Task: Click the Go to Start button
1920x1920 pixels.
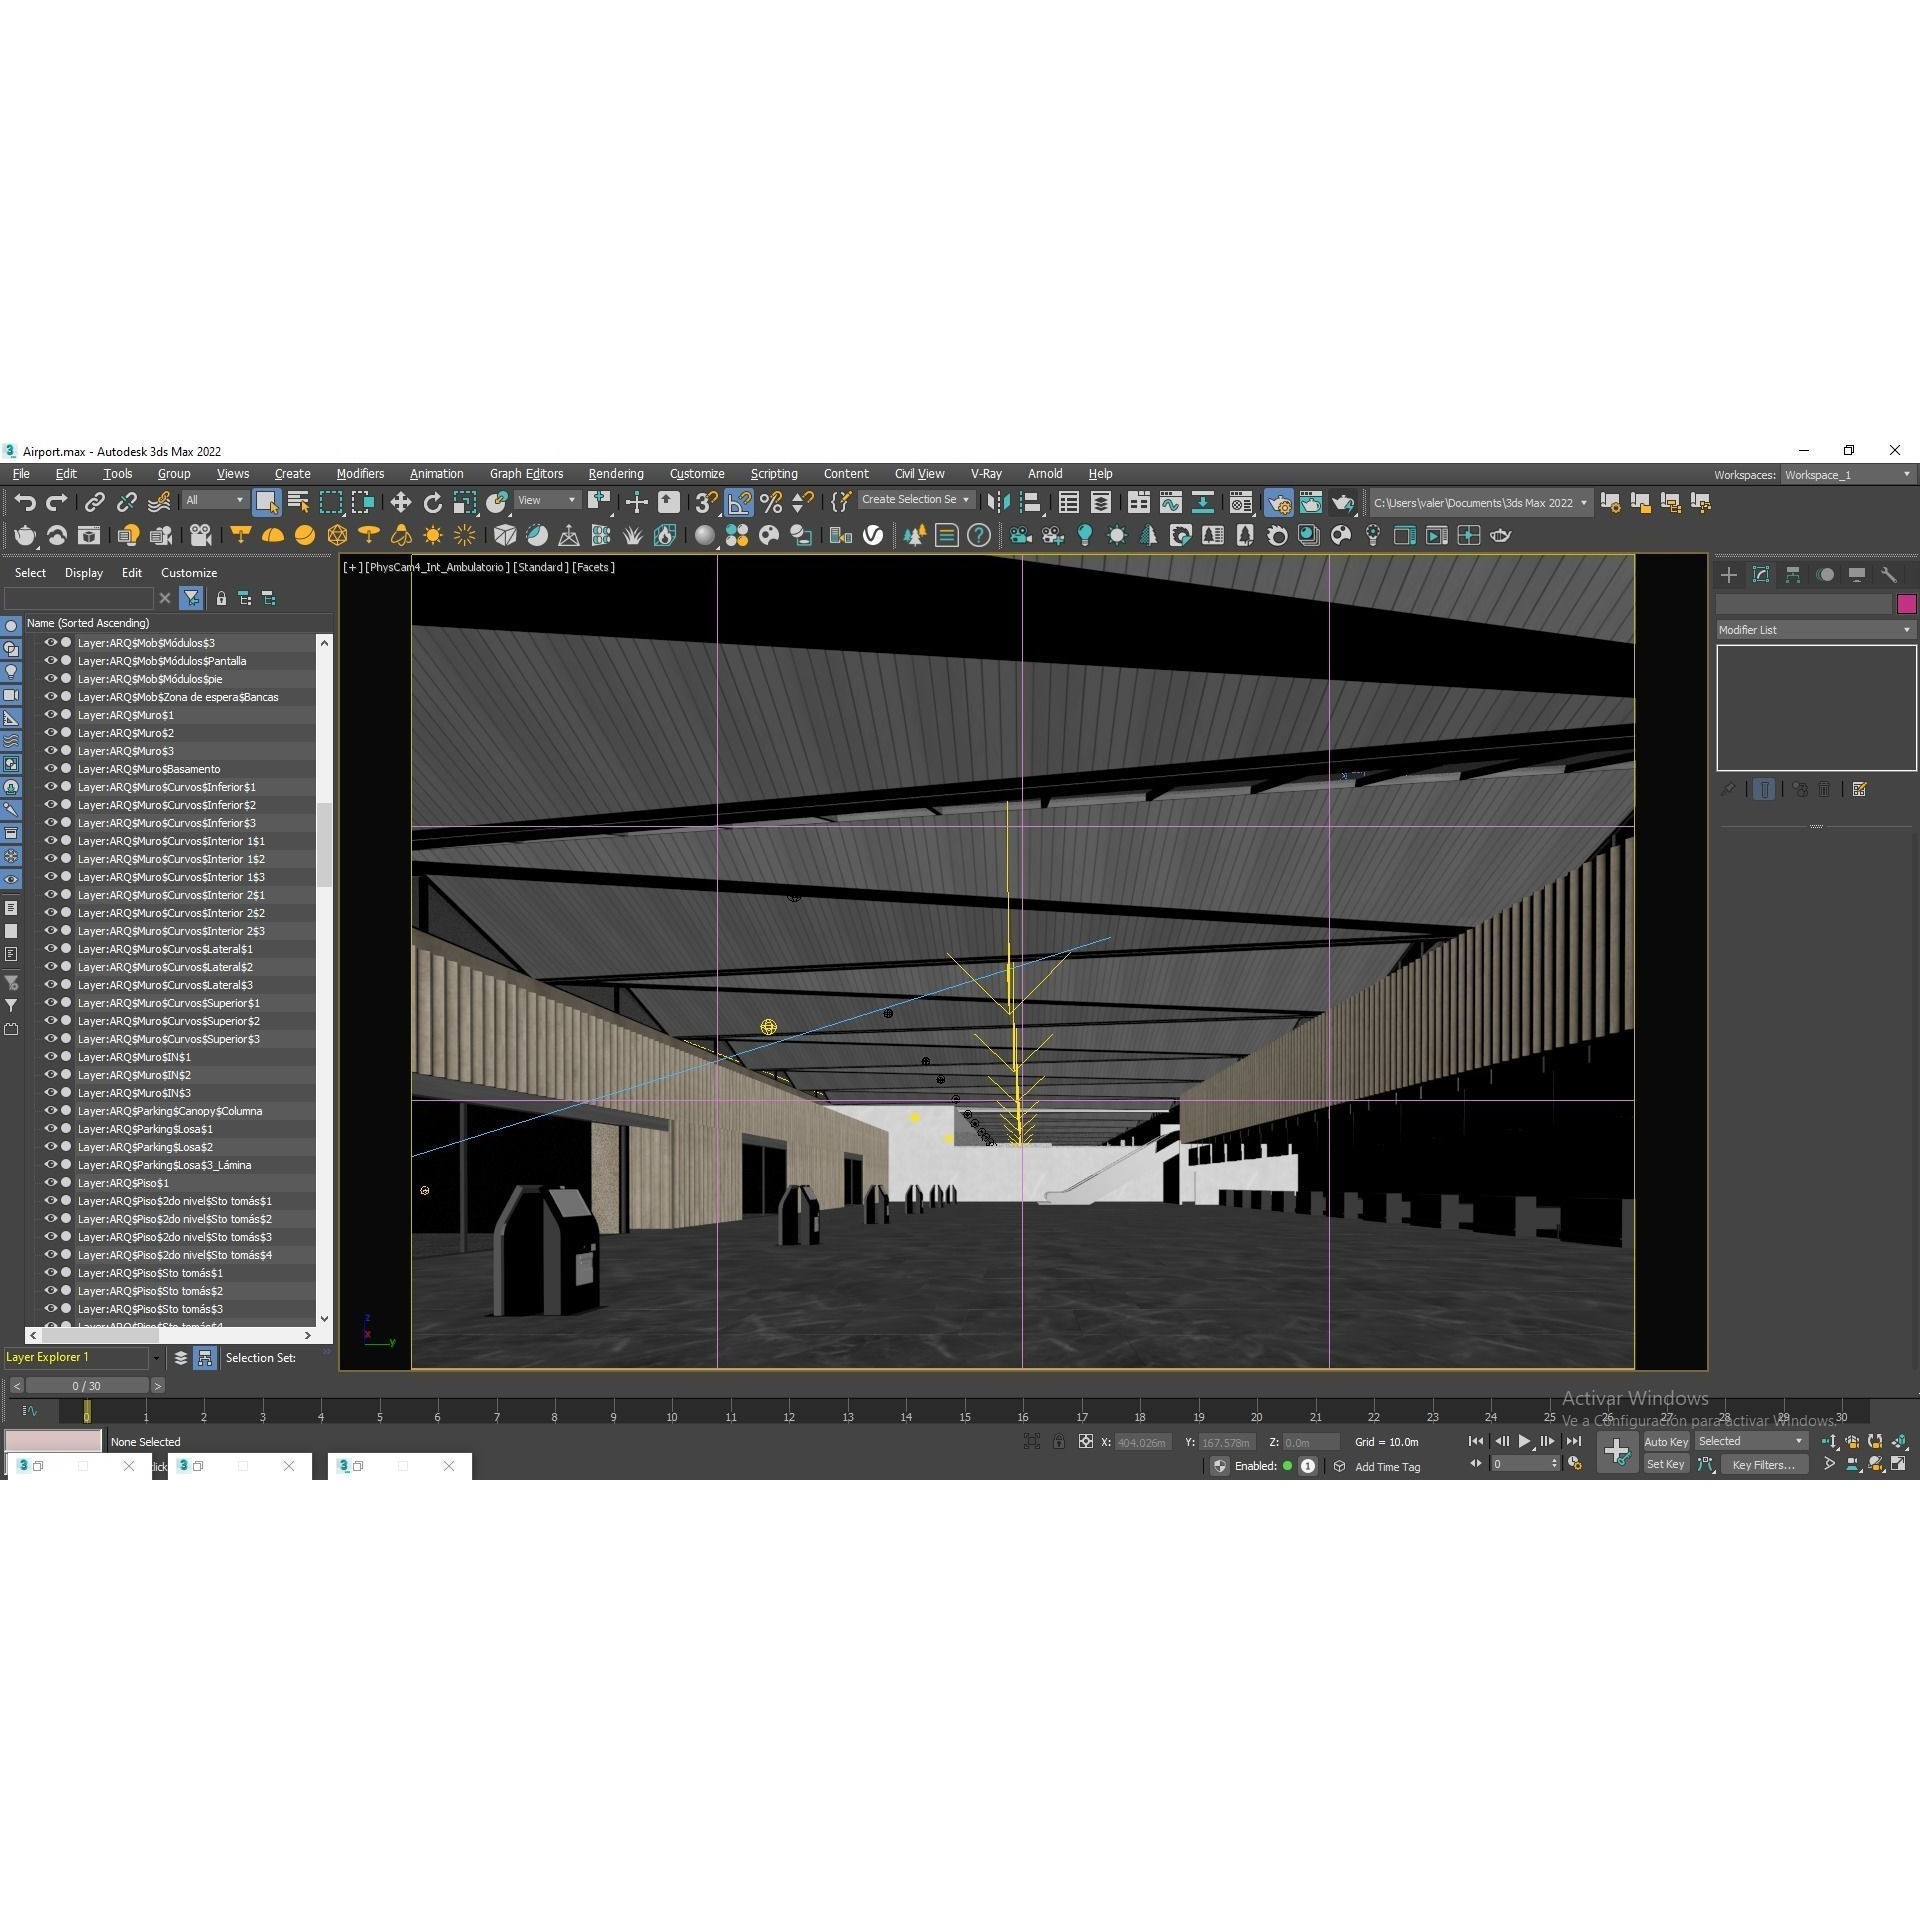Action: 1476,1442
